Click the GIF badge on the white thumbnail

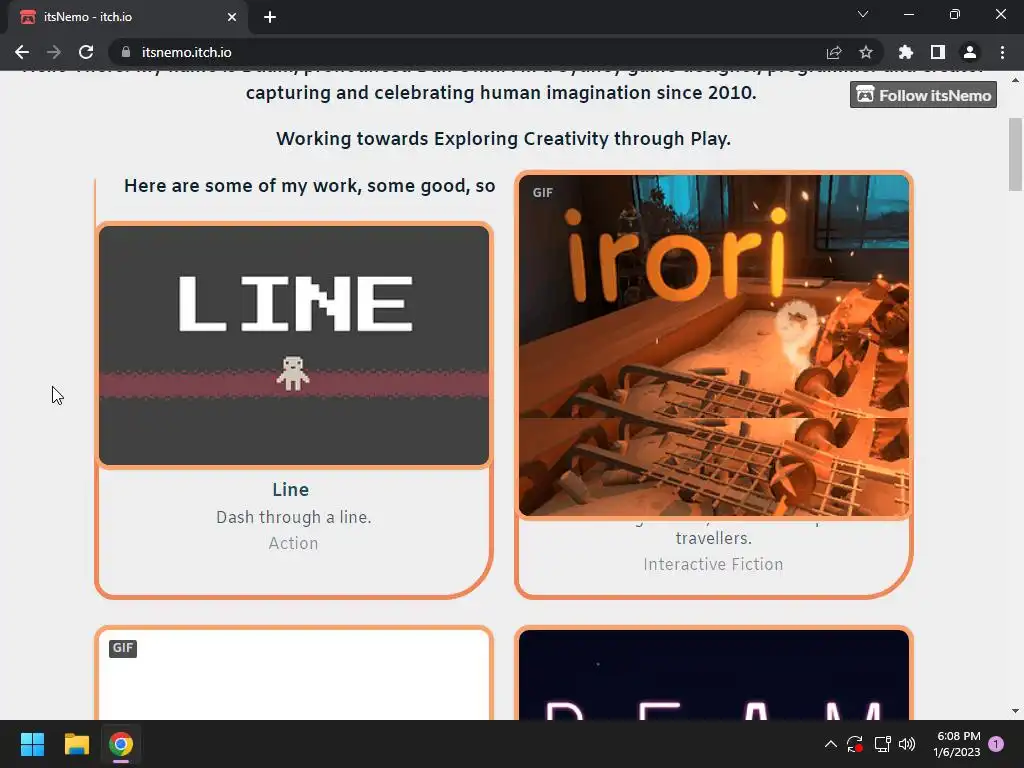click(x=123, y=648)
